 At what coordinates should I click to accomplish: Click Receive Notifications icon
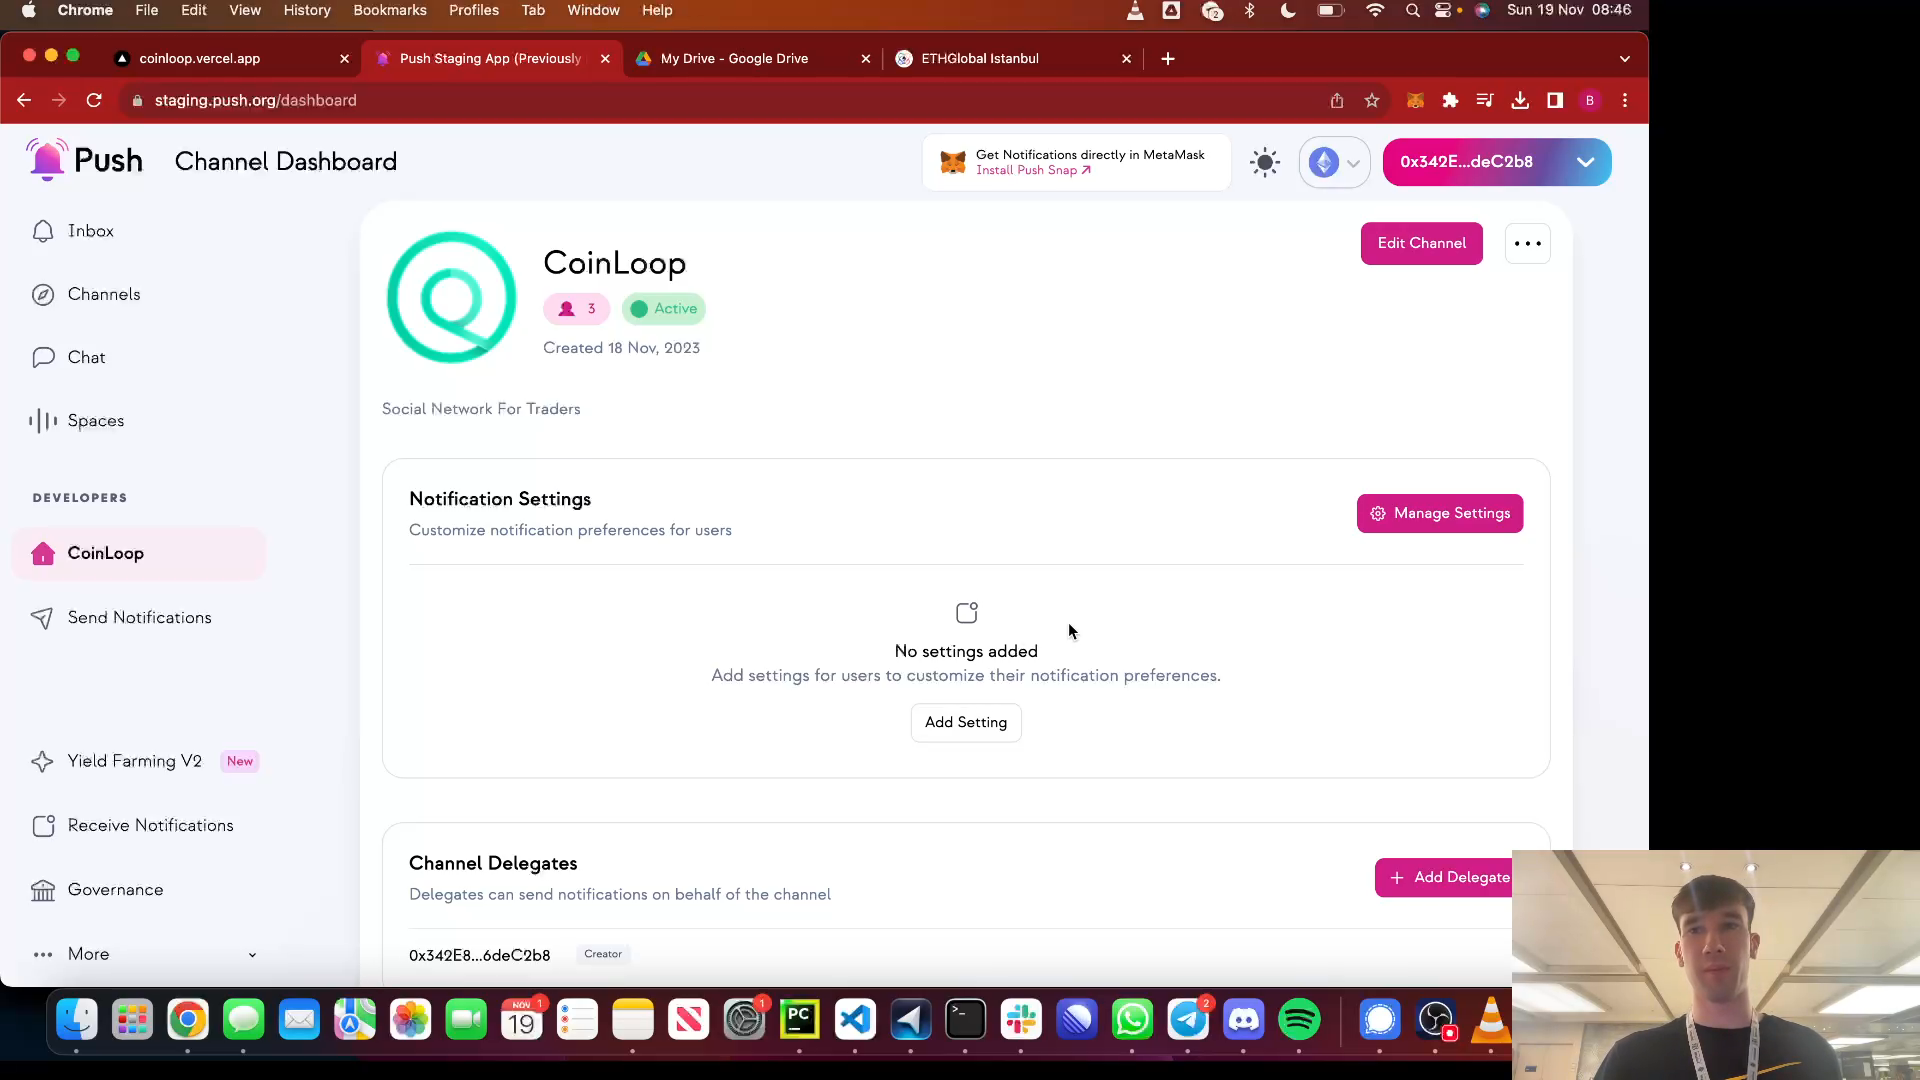[x=43, y=826]
